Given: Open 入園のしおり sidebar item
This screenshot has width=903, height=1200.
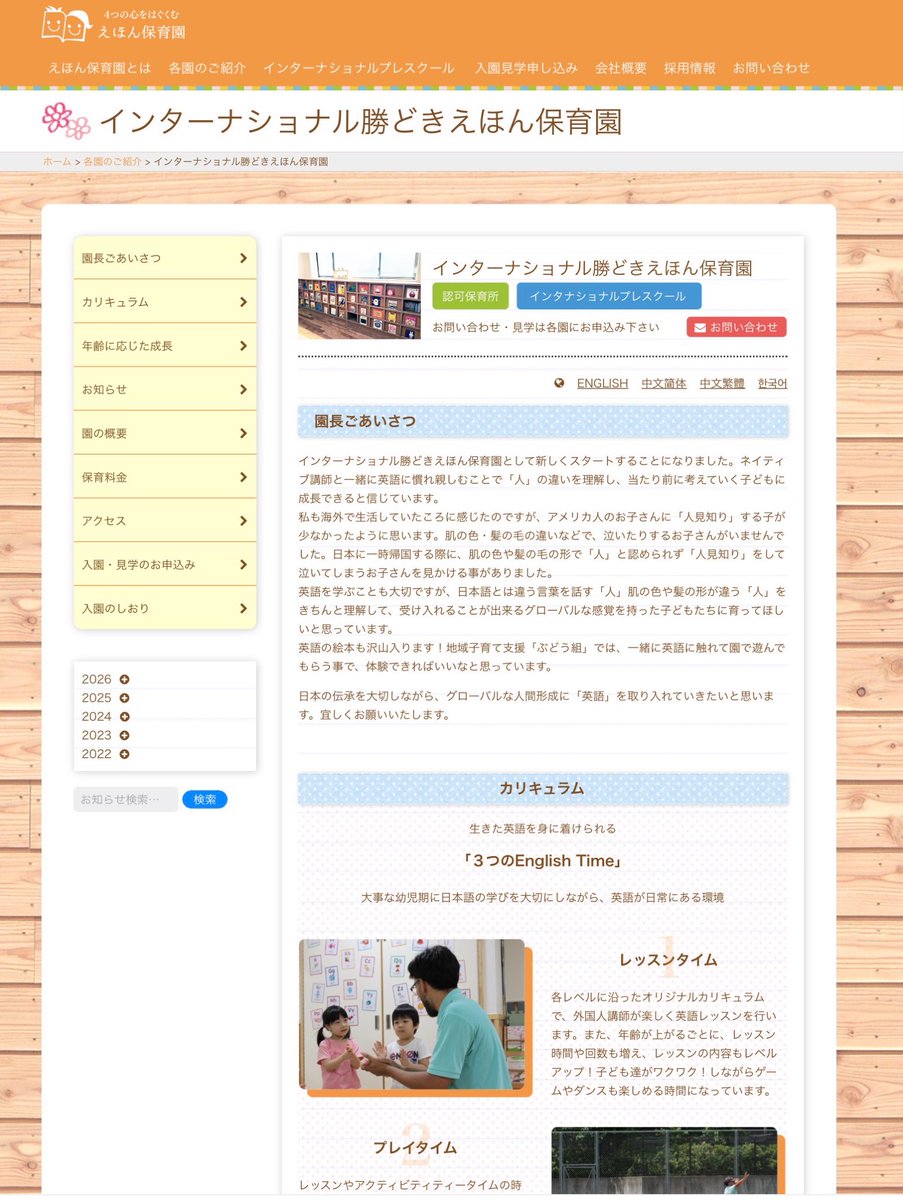Looking at the screenshot, I should 165,608.
